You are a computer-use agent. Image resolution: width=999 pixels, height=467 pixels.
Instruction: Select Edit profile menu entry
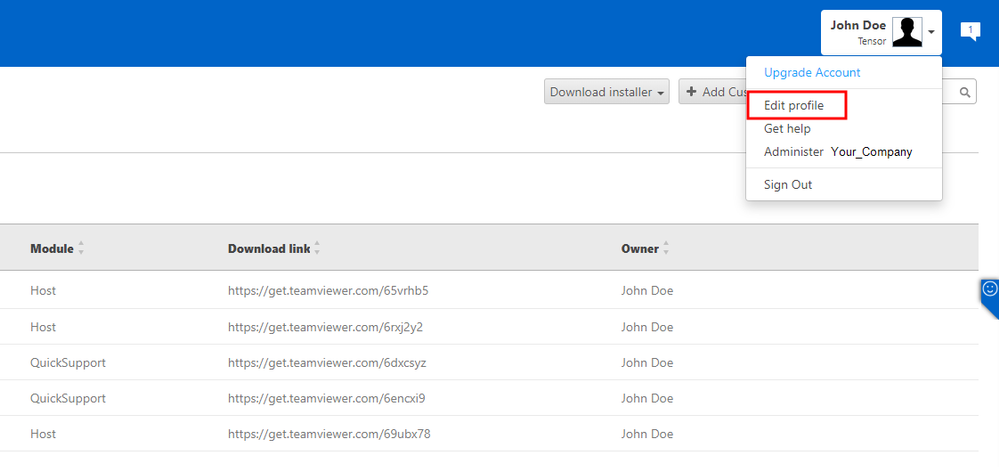794,106
